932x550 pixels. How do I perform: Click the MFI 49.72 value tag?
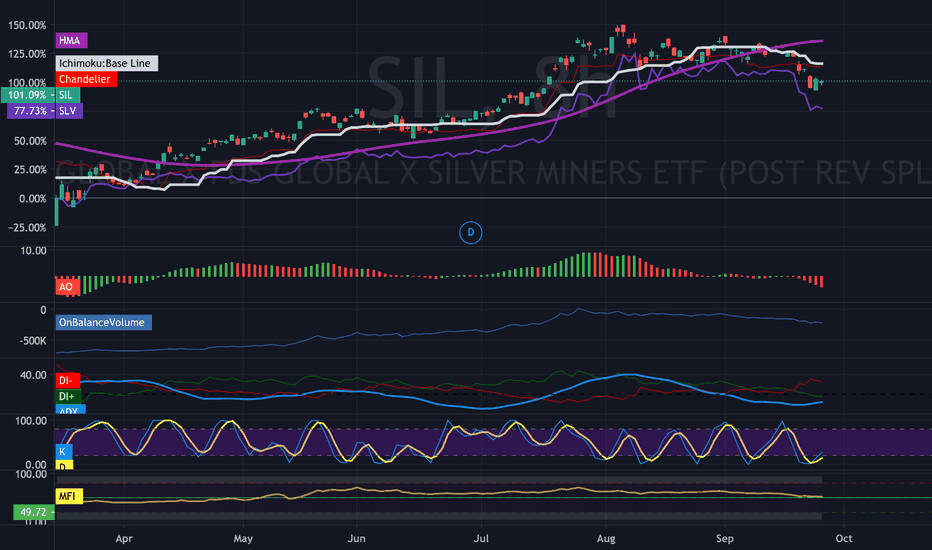click(33, 512)
